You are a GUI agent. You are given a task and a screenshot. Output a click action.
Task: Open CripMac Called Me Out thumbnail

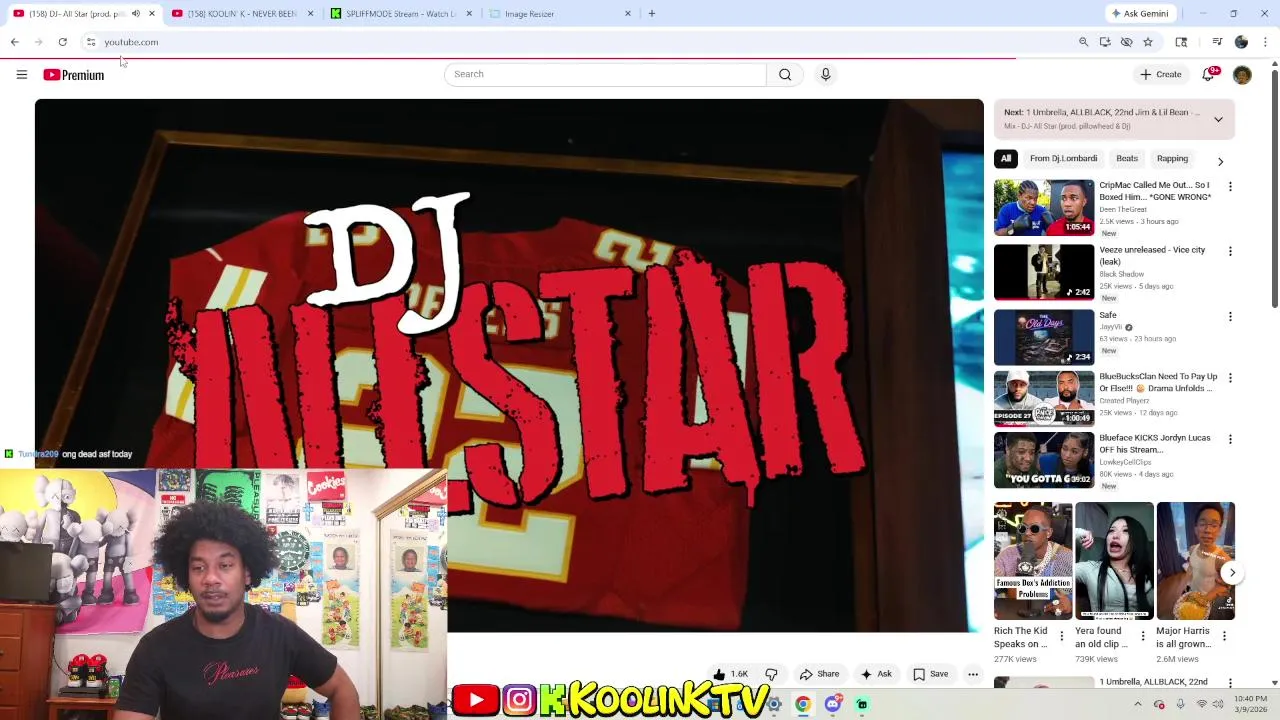[x=1044, y=207]
